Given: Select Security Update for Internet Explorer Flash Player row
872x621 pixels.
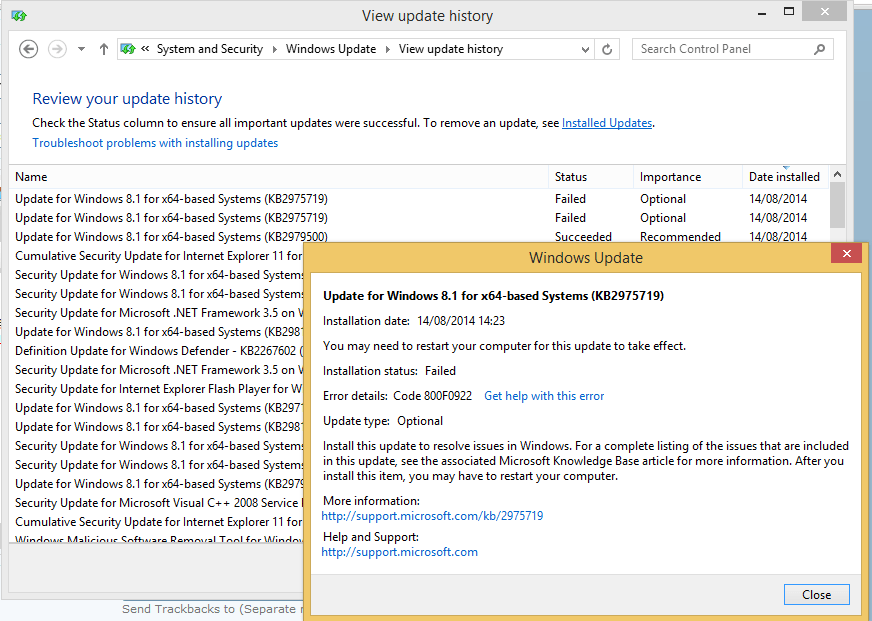Looking at the screenshot, I should click(x=158, y=389).
